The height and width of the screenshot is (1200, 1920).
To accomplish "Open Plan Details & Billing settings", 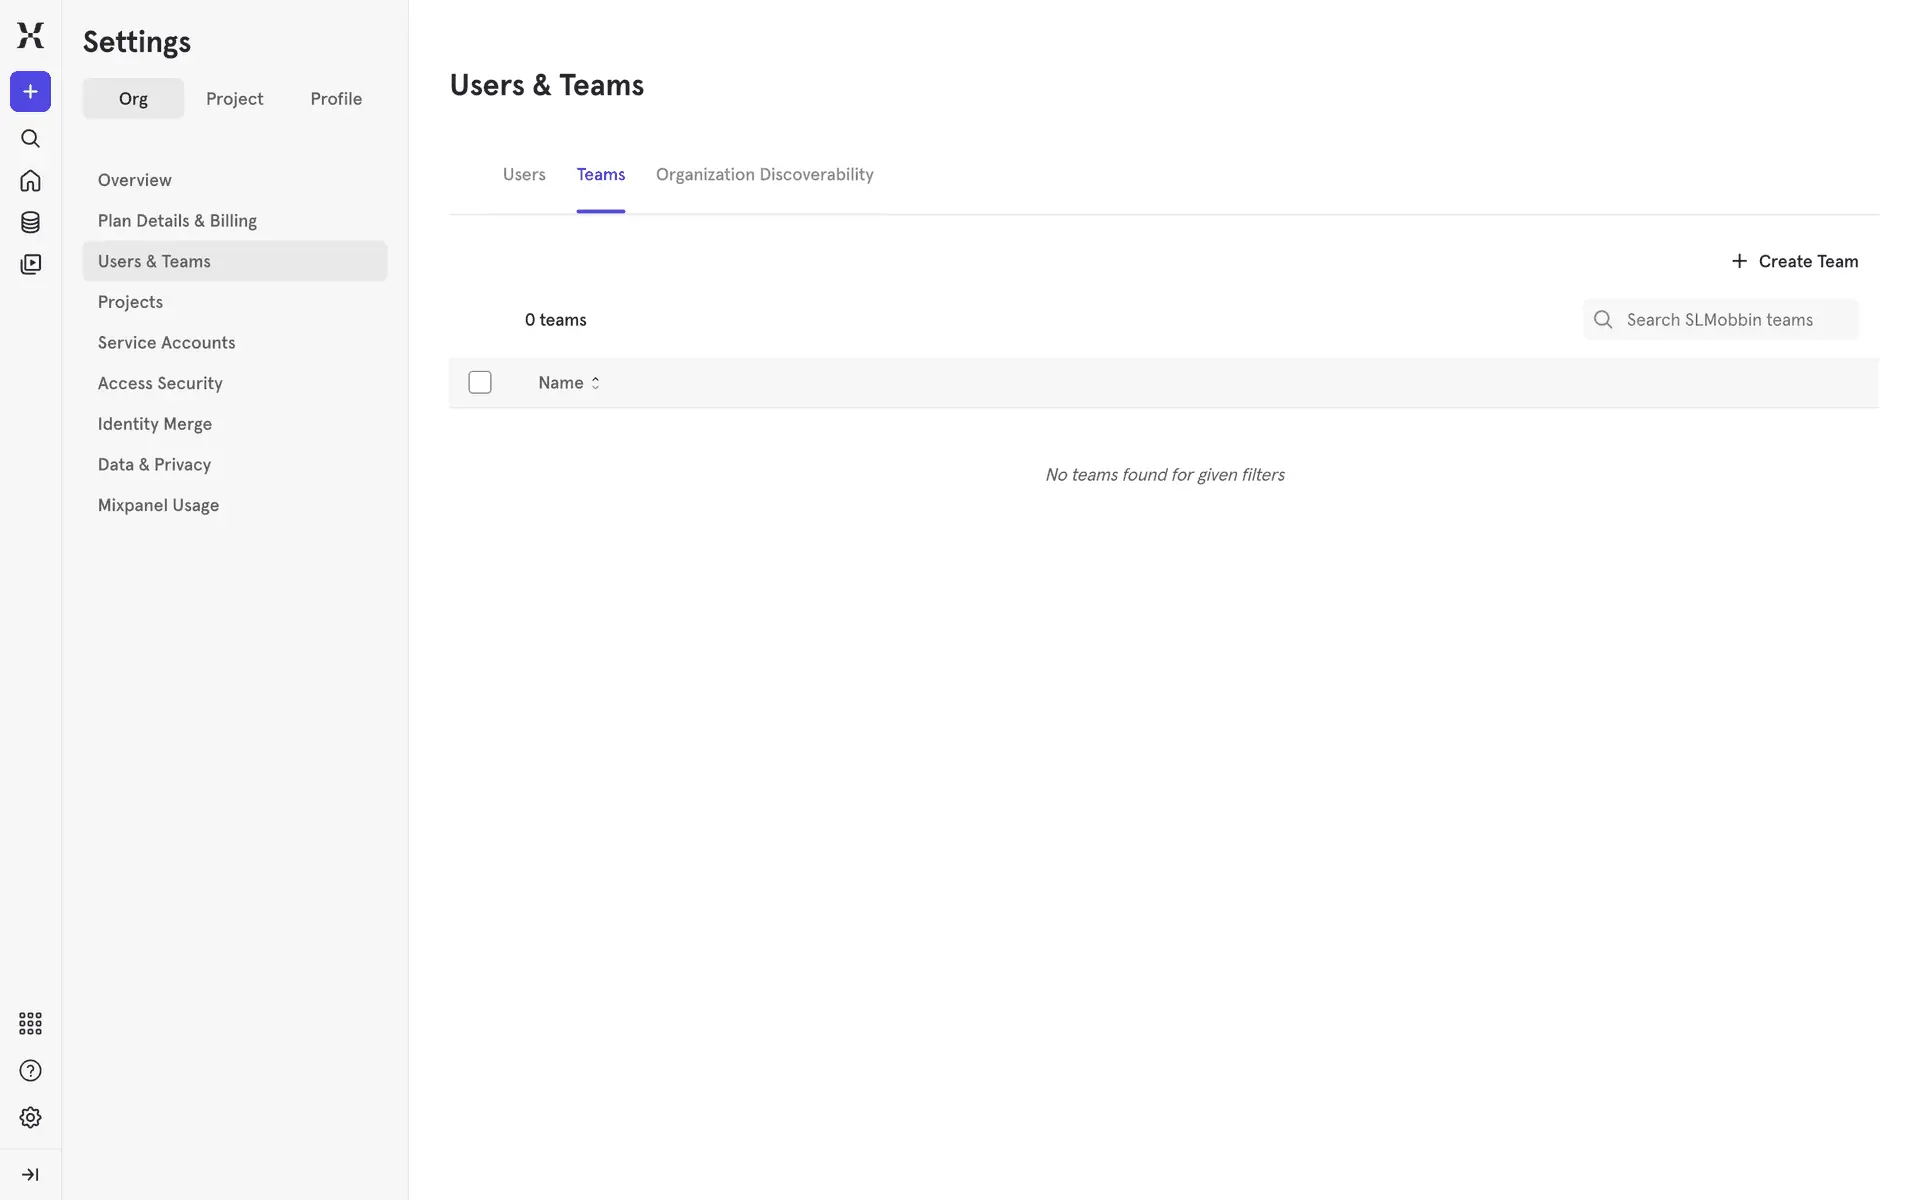I will click(x=177, y=221).
